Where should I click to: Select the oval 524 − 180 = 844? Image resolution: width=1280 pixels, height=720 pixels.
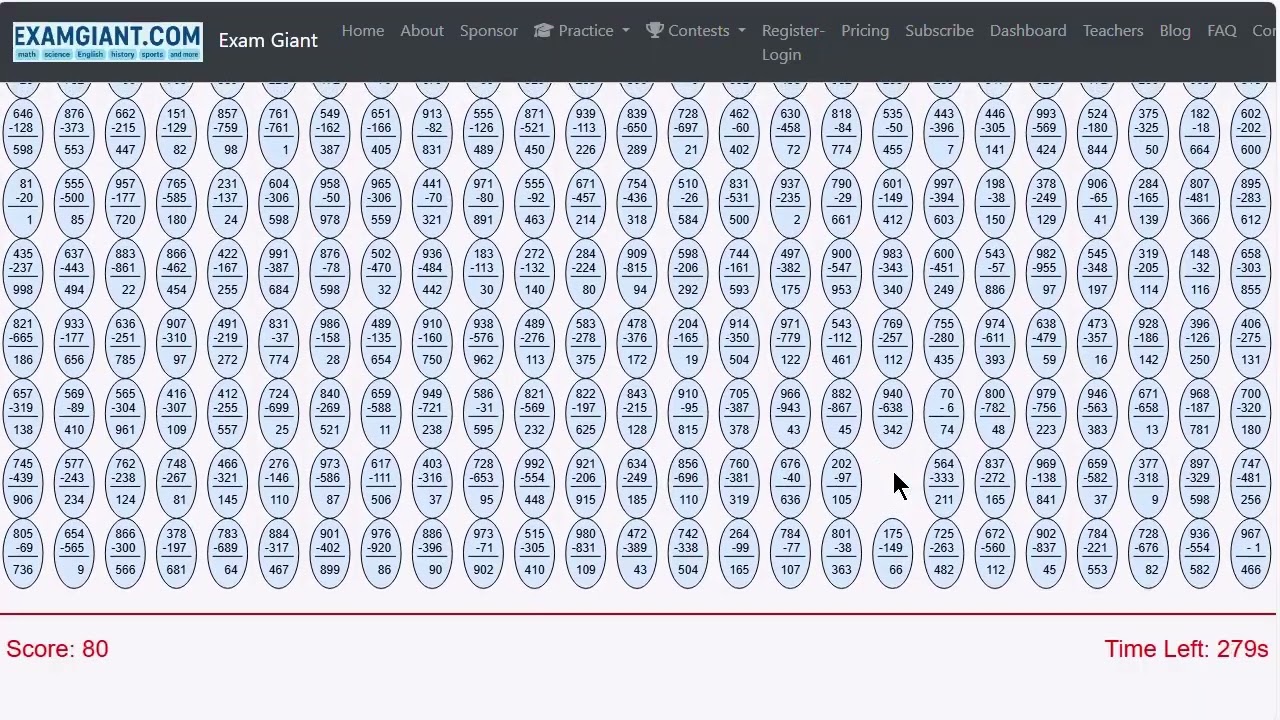tap(1098, 132)
